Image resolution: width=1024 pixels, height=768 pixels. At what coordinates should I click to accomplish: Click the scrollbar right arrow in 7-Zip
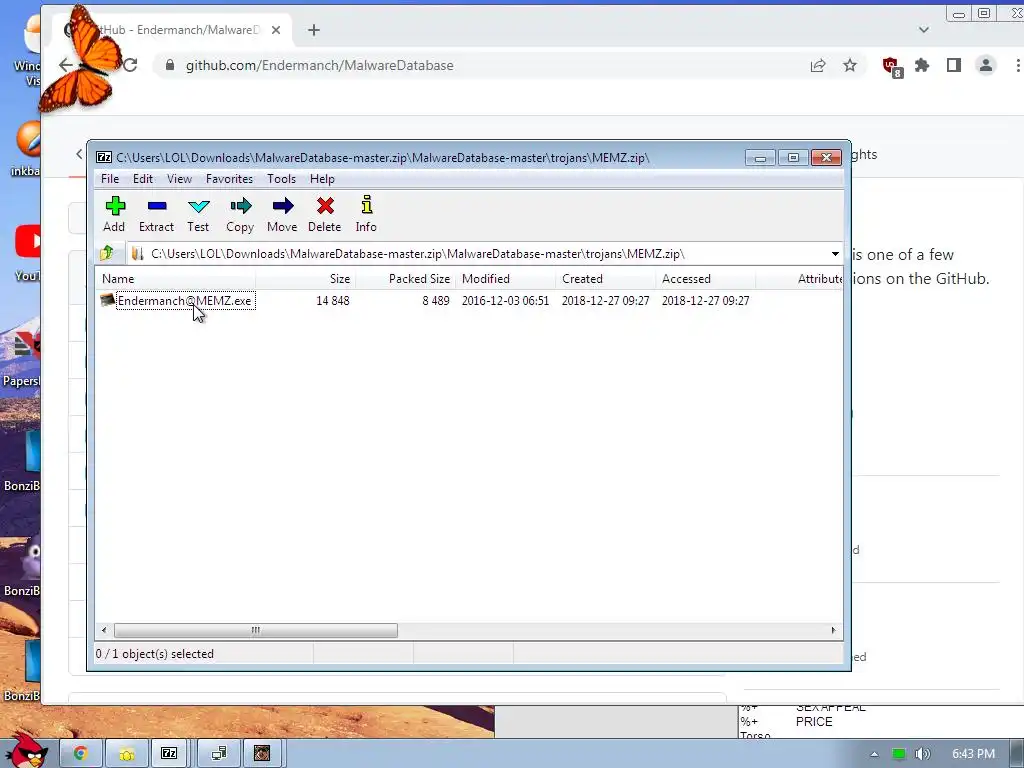(833, 630)
